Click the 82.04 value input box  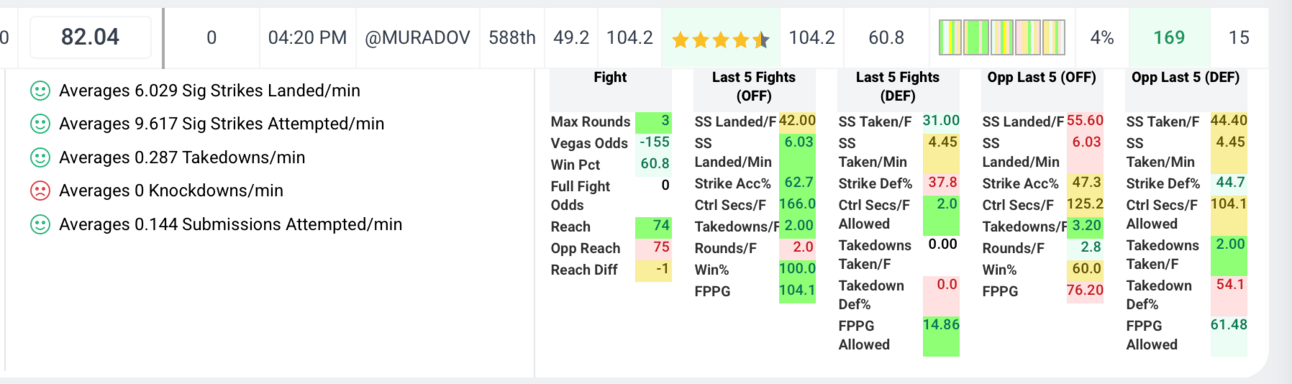90,38
